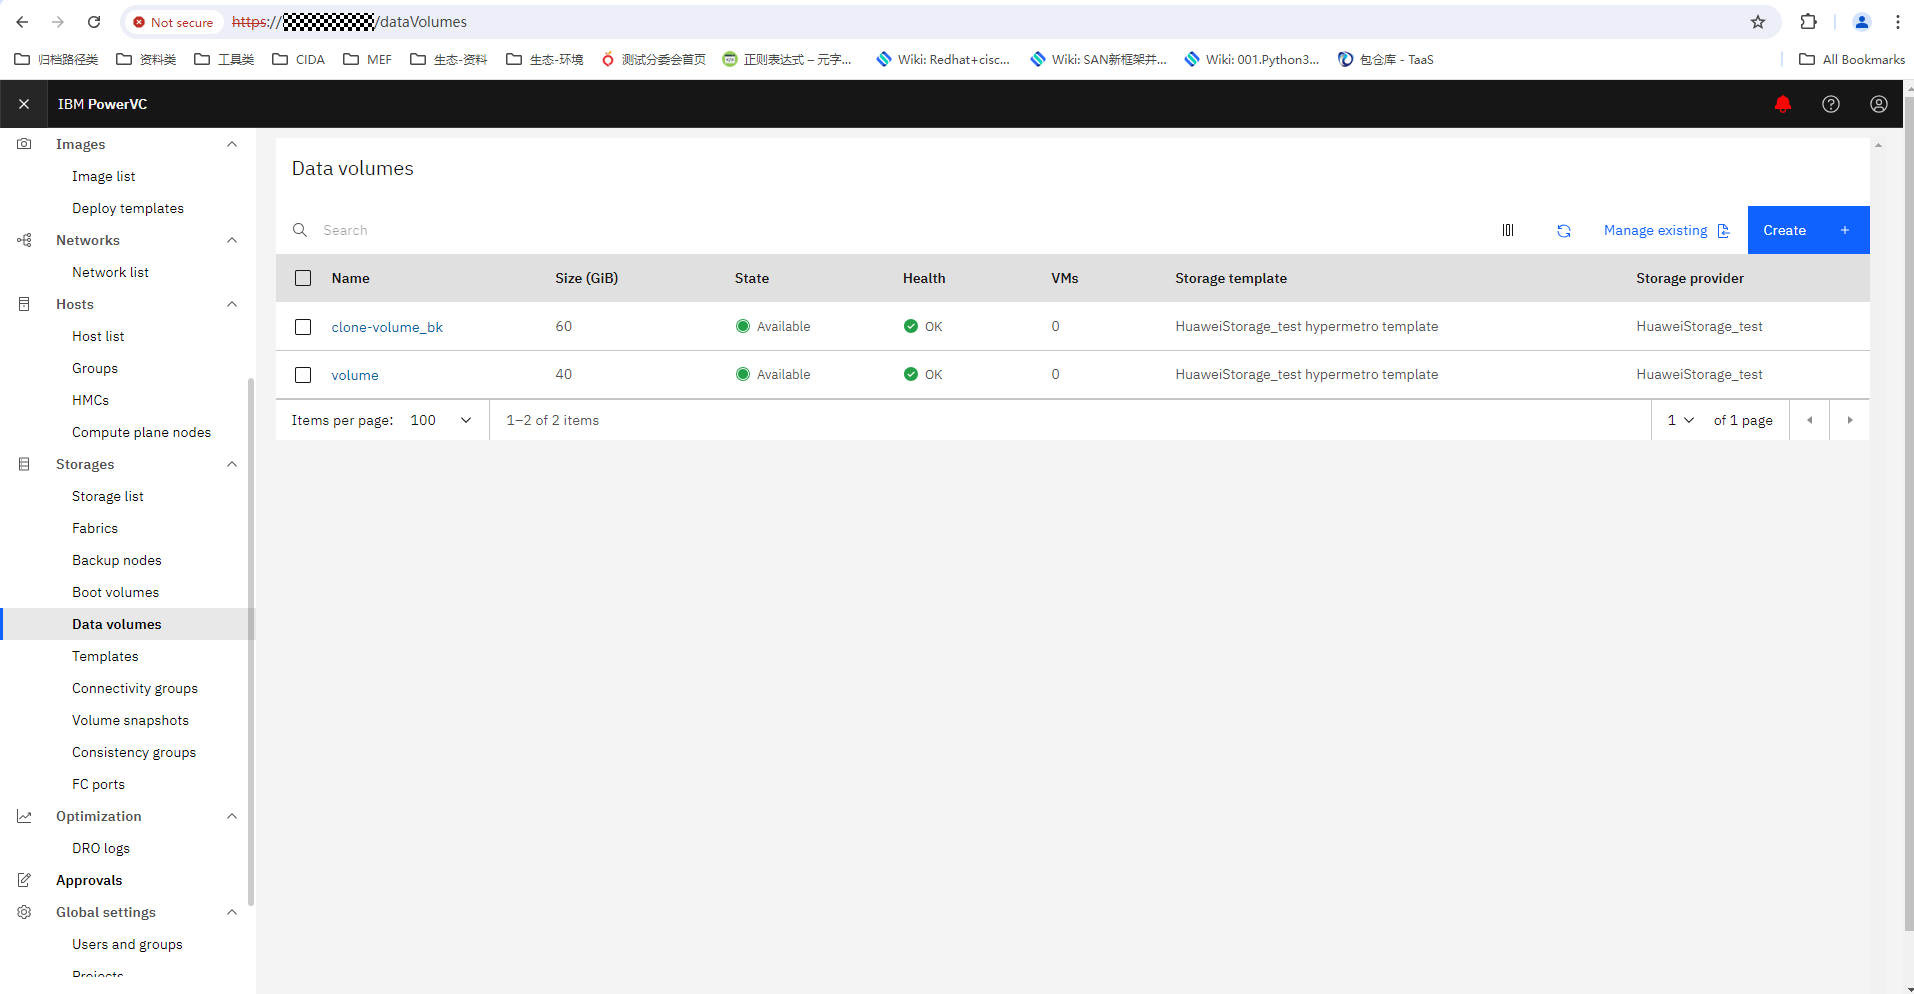The image size is (1914, 994).
Task: Go back in browser history
Action: [22, 22]
